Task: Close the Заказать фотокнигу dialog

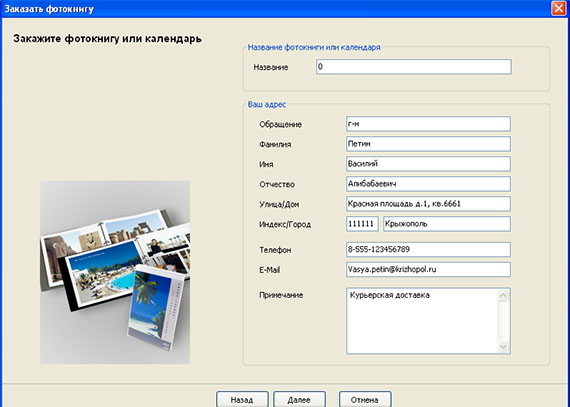Action: pyautogui.click(x=559, y=8)
